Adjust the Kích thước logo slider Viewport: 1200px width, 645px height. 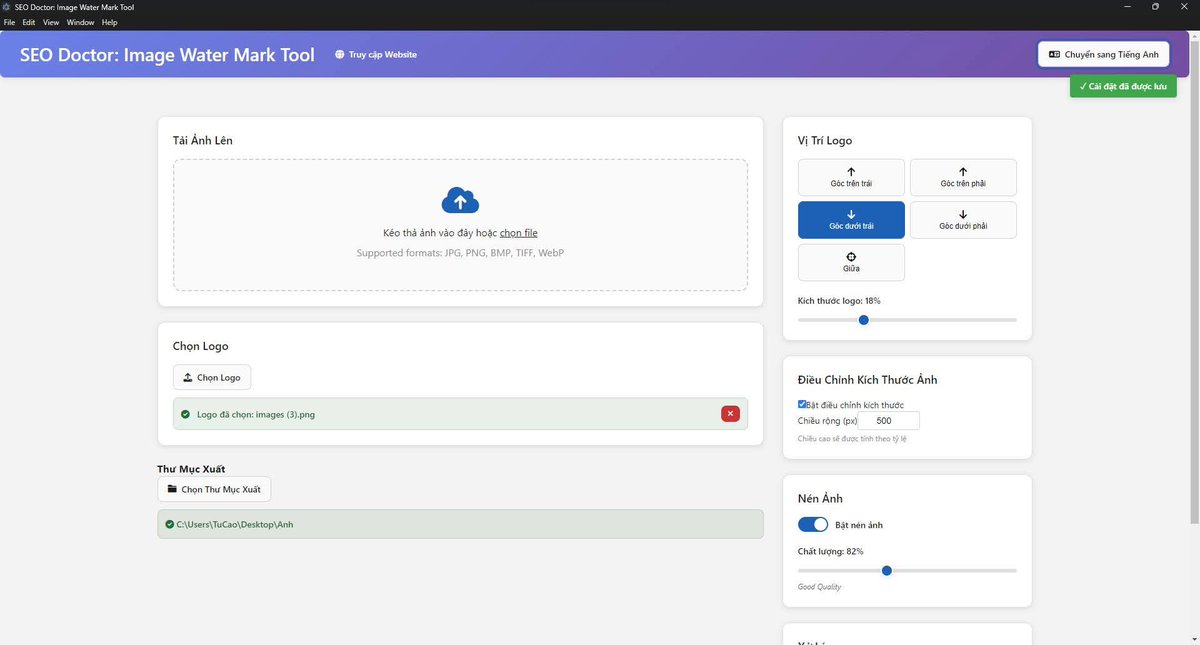[907, 320]
